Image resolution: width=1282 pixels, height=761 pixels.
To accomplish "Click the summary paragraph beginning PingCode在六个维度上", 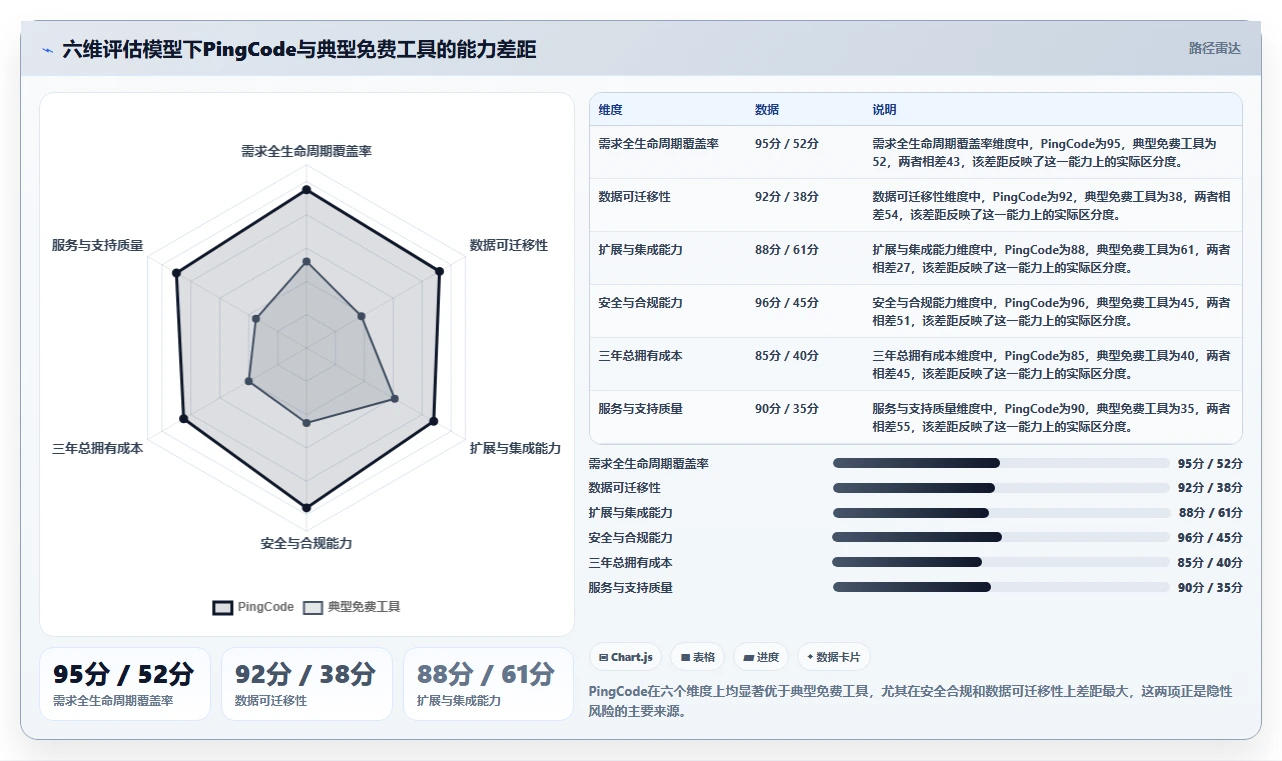I will [911, 701].
